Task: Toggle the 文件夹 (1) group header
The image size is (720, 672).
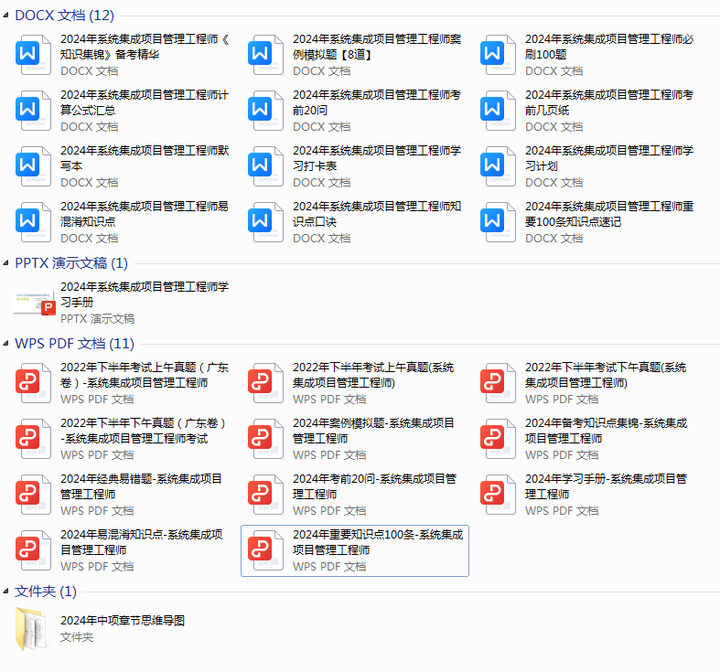Action: (7, 592)
